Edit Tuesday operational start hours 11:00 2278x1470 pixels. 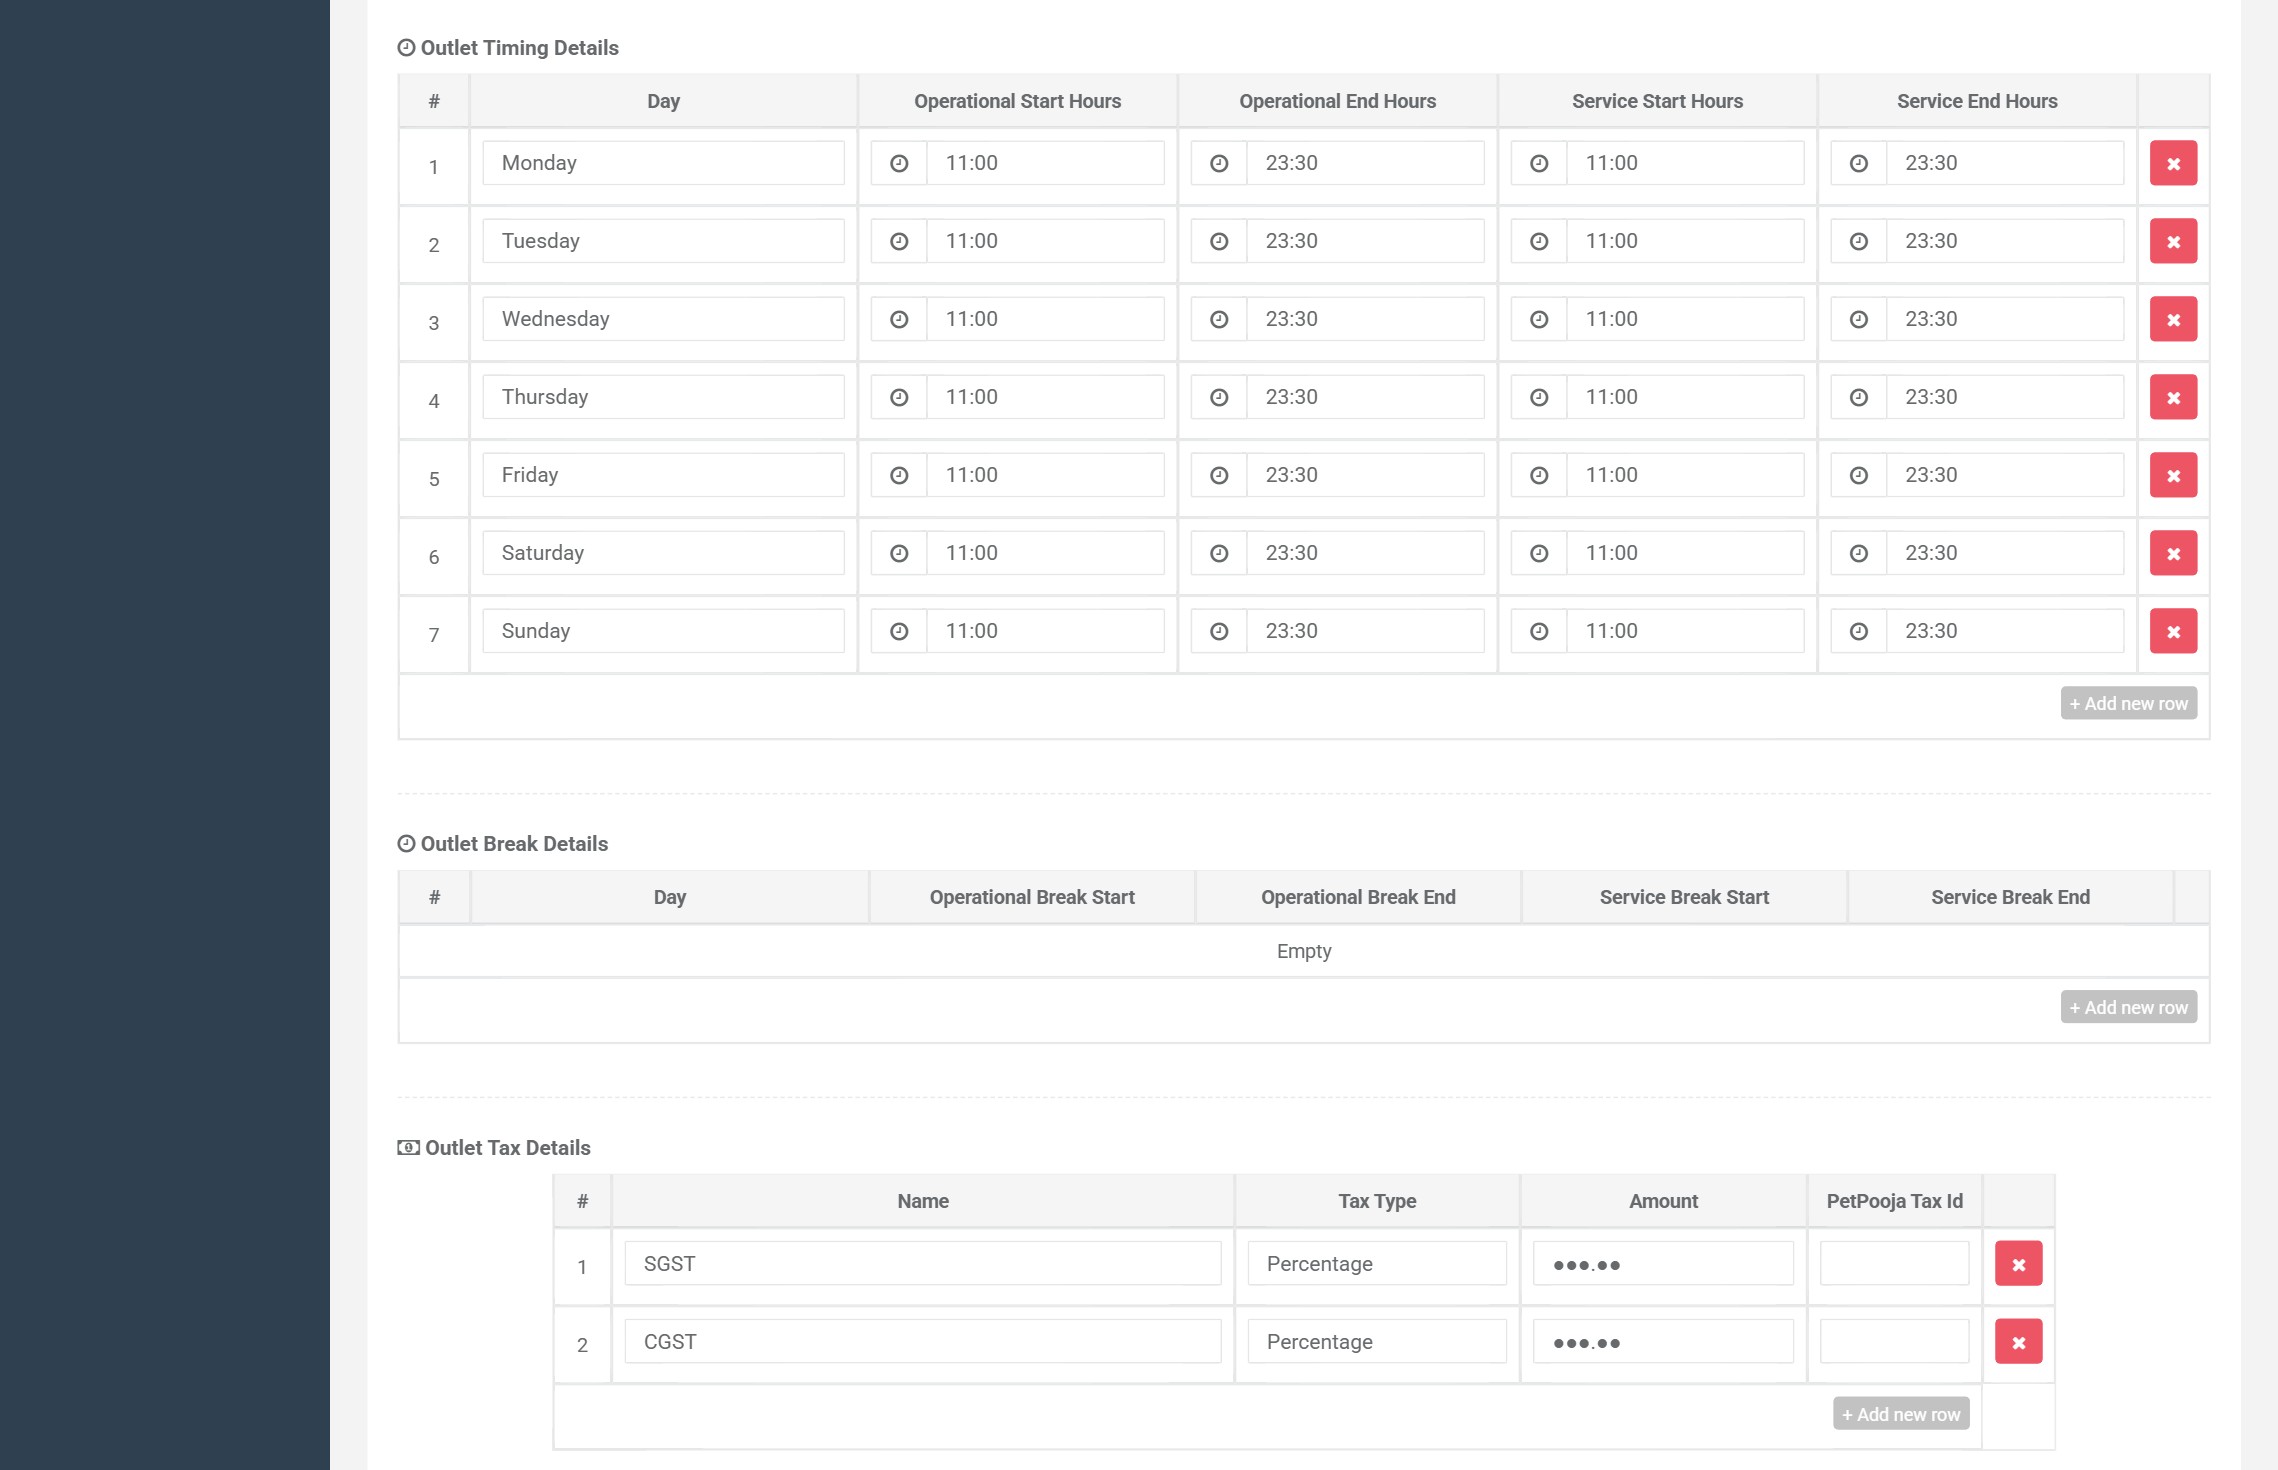(x=1045, y=241)
